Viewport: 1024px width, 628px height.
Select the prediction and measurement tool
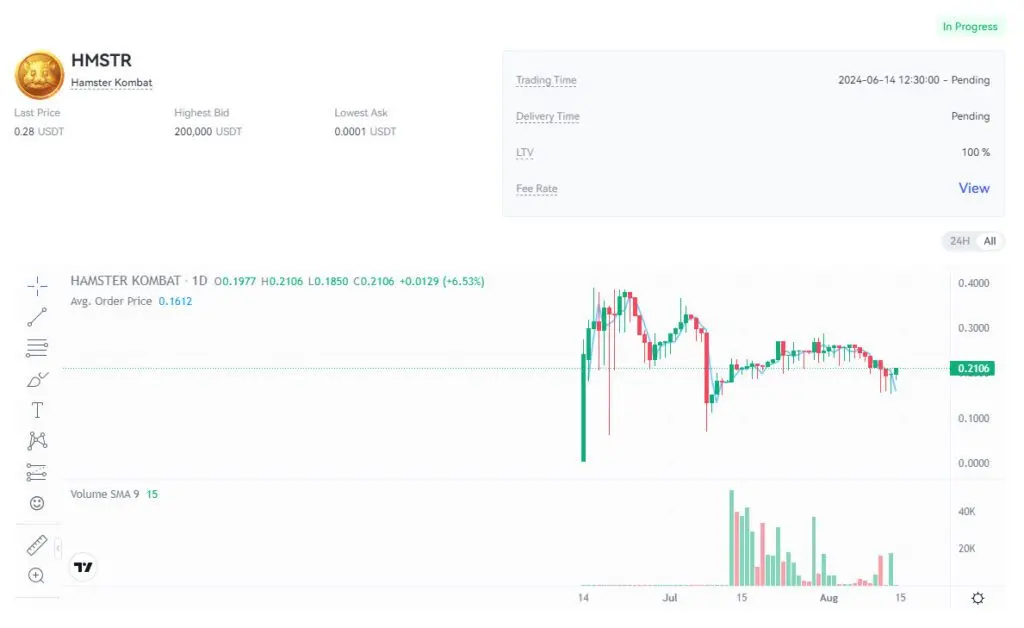tap(37, 472)
